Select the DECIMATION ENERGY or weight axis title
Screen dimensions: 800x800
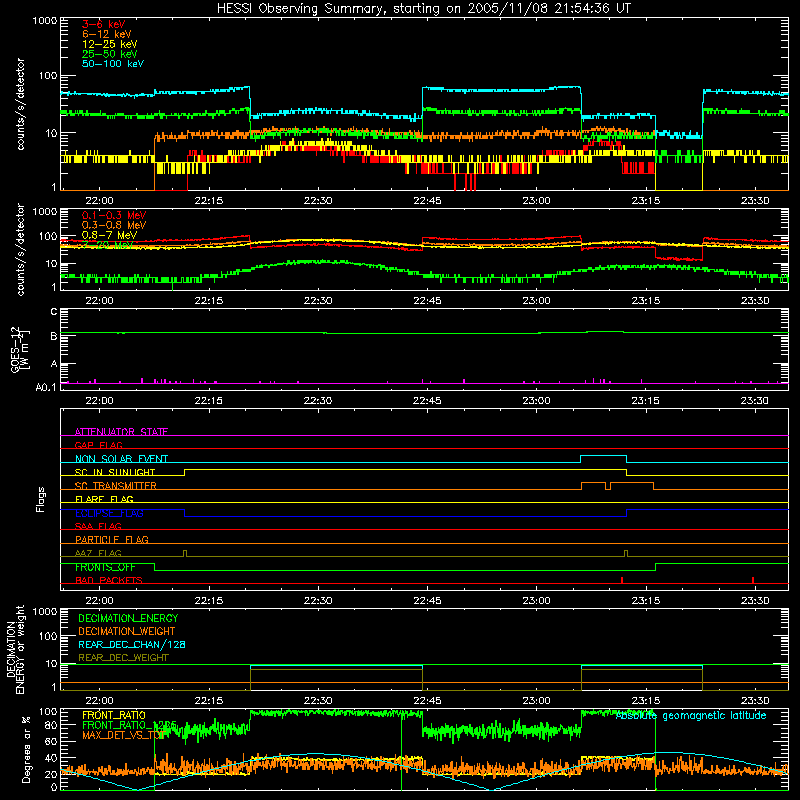(x=15, y=650)
